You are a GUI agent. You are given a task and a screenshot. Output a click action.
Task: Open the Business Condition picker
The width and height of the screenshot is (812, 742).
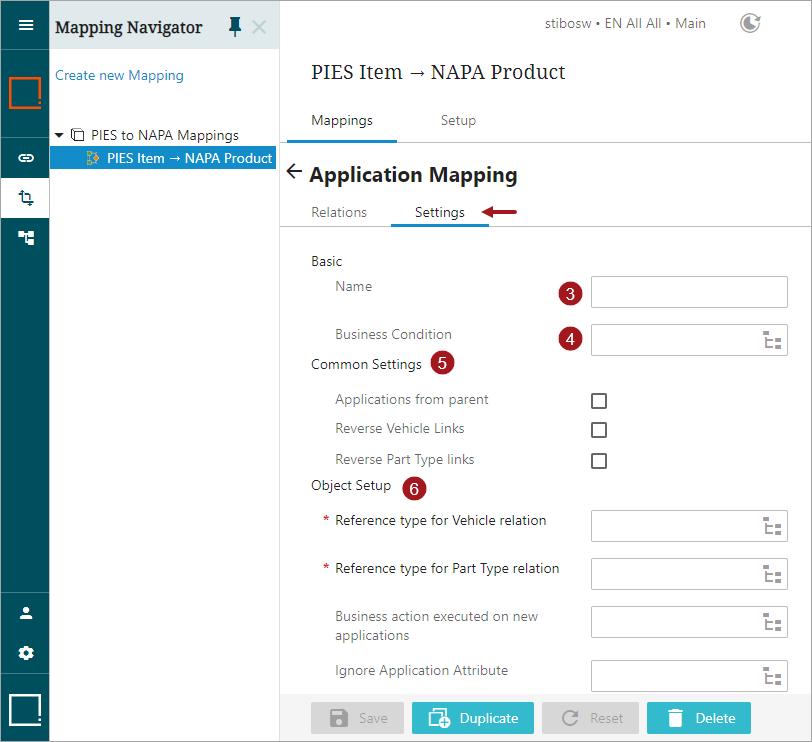tap(771, 340)
